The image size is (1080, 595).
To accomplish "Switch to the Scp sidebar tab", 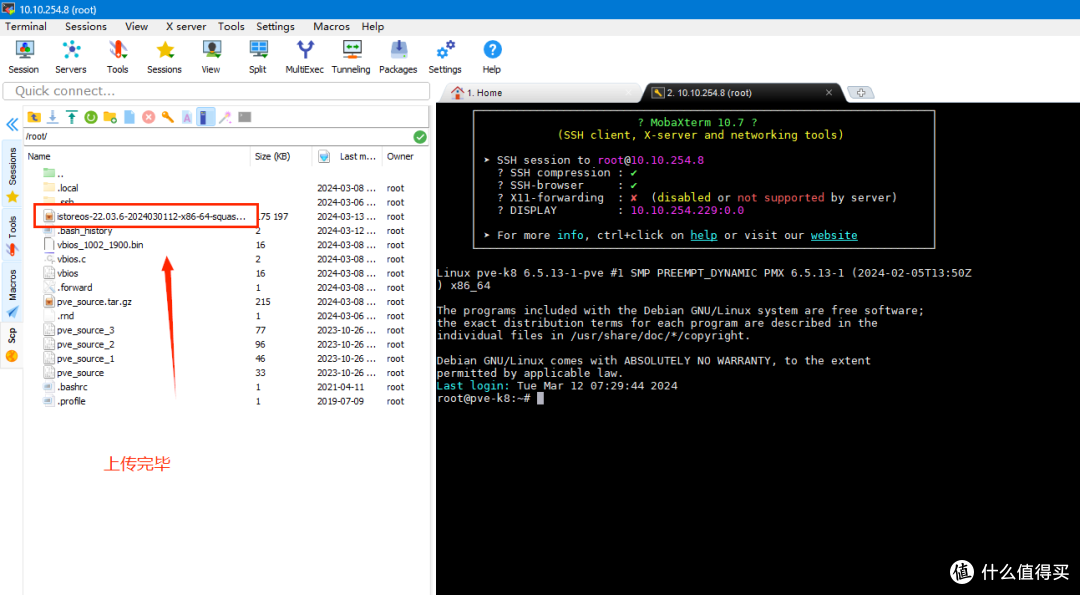I will click(x=12, y=344).
